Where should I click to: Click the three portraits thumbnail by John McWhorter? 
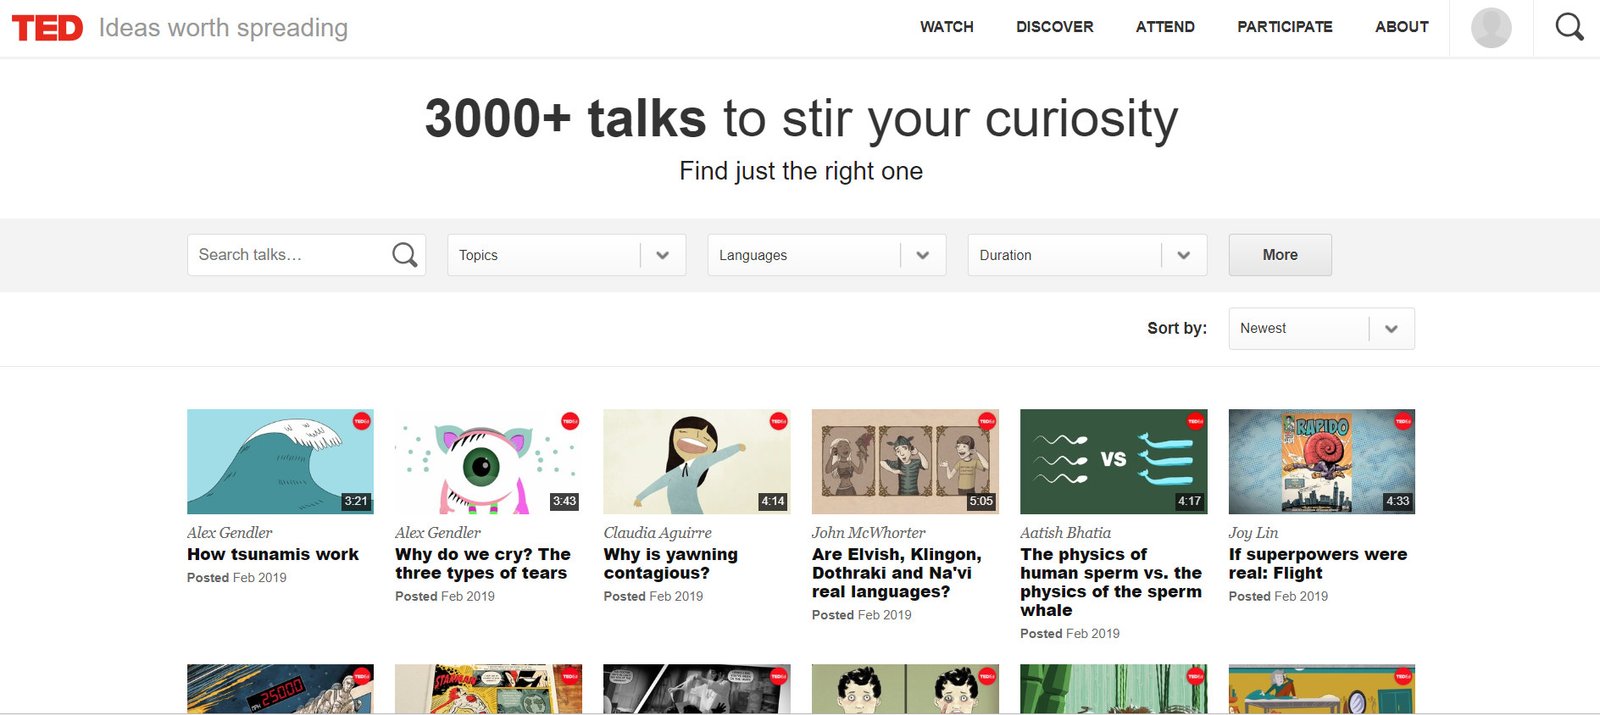[905, 461]
